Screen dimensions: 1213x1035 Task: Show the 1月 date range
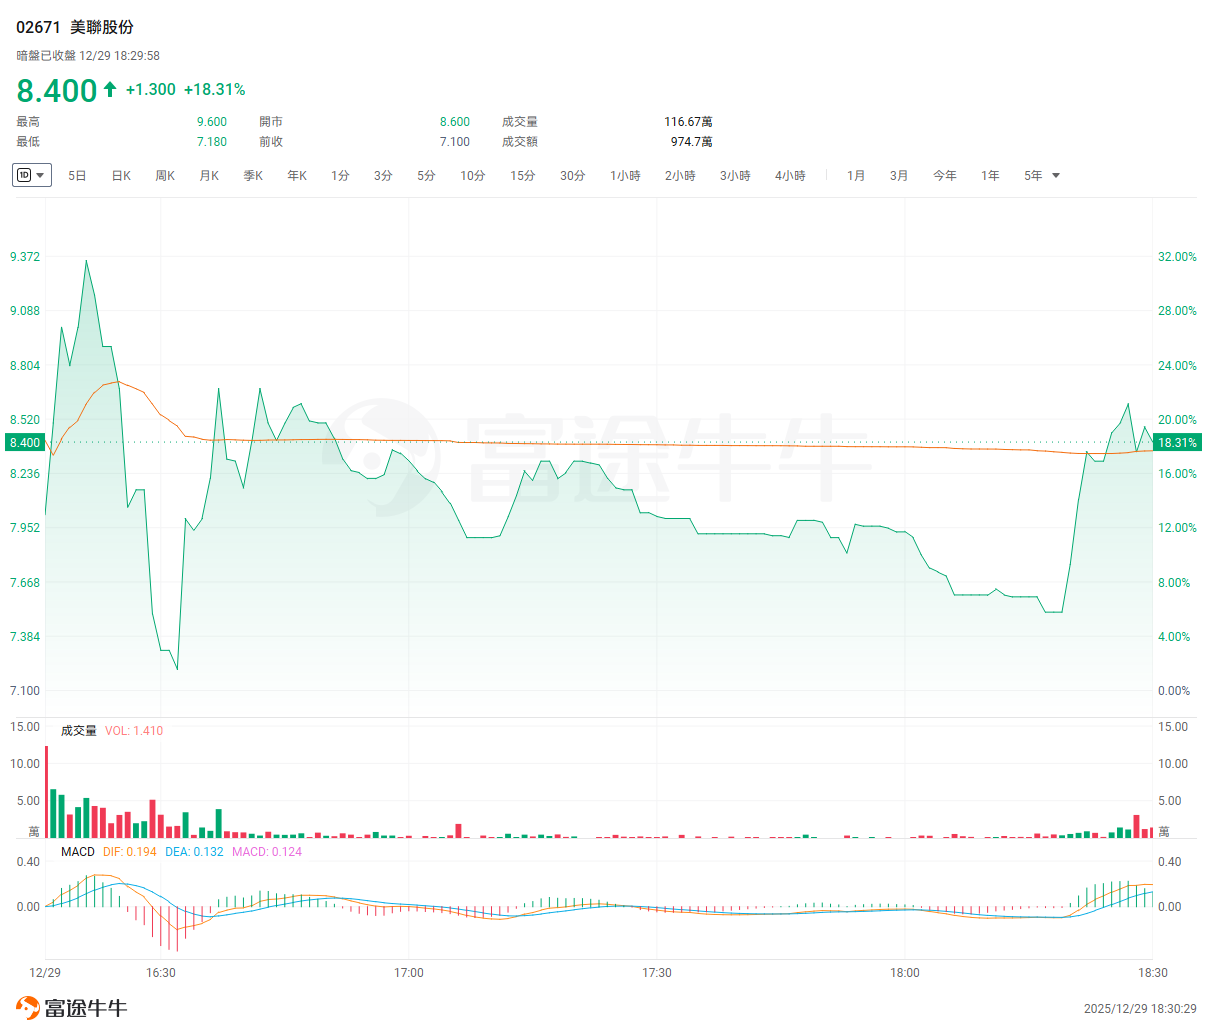point(856,176)
